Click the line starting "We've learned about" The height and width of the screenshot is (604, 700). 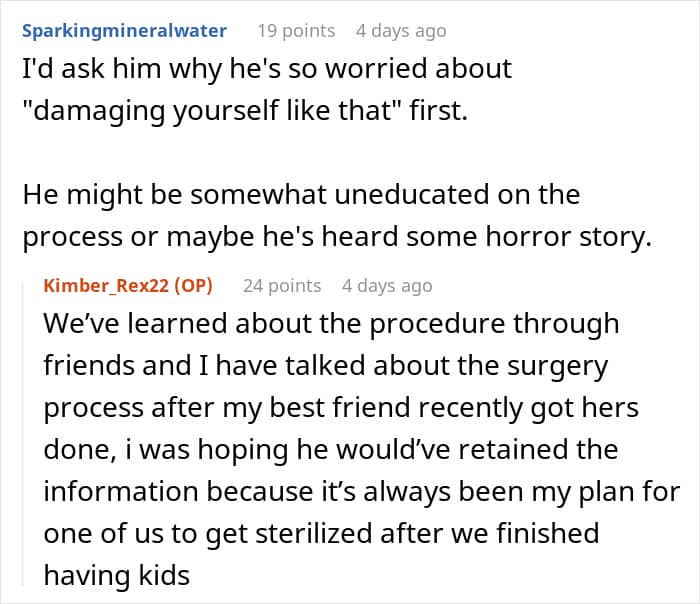[331, 325]
